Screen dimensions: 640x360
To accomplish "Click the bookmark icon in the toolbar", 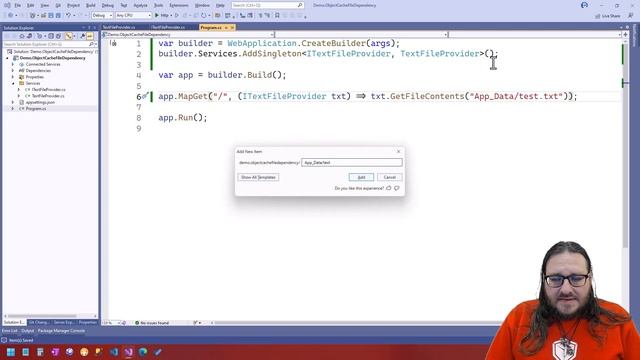I will 277,15.
